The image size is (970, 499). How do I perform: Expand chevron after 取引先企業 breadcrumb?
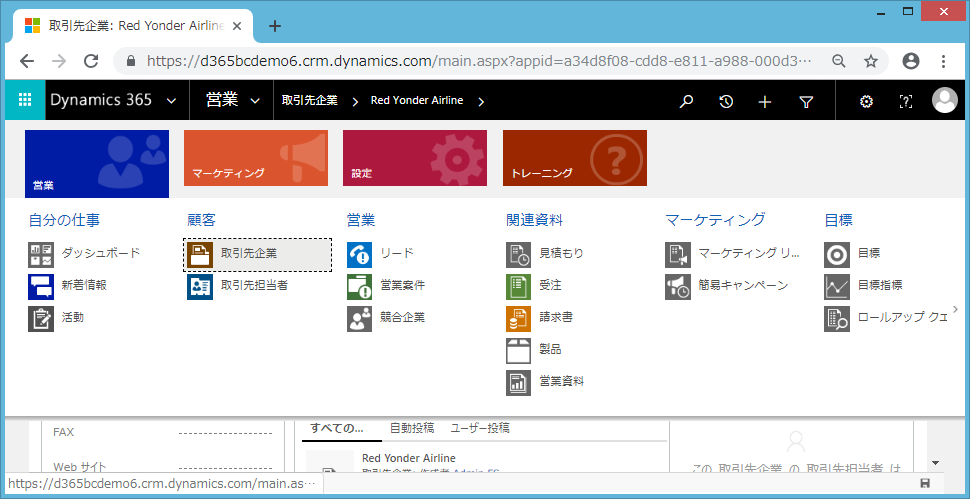coord(355,102)
